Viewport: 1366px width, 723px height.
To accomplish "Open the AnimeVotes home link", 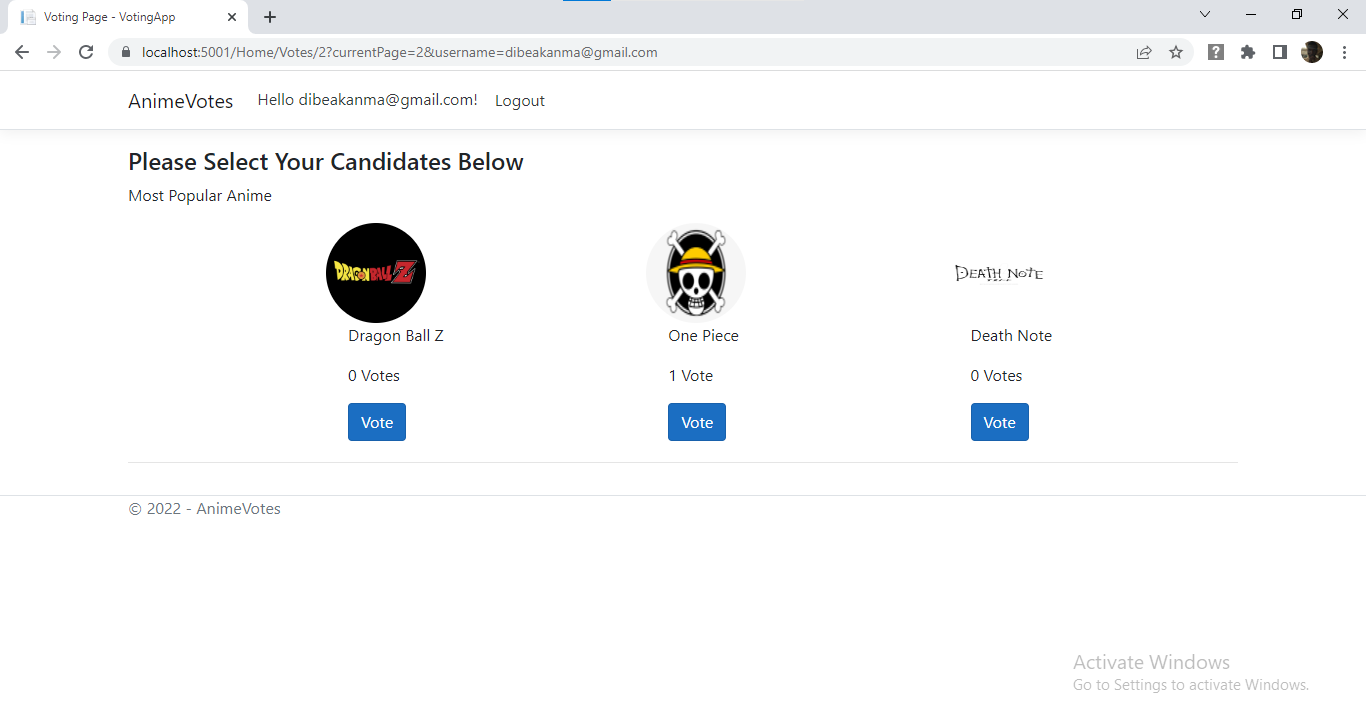I will coord(180,100).
